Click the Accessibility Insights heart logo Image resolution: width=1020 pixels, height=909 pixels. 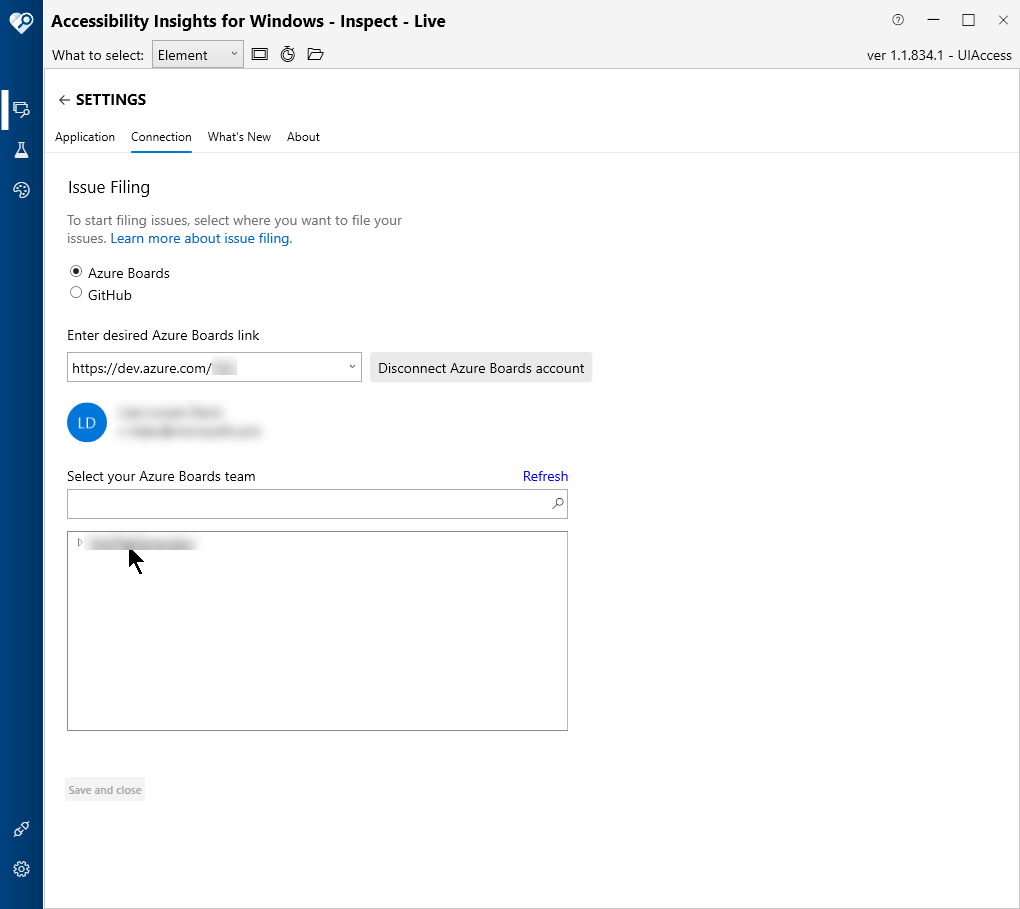click(x=21, y=23)
